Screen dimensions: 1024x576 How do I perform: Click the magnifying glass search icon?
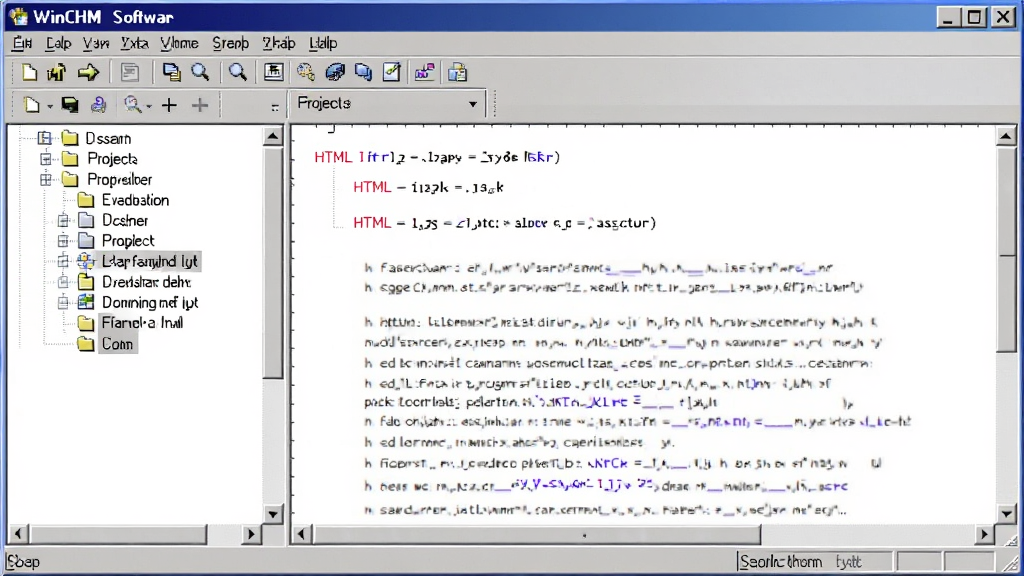(237, 72)
